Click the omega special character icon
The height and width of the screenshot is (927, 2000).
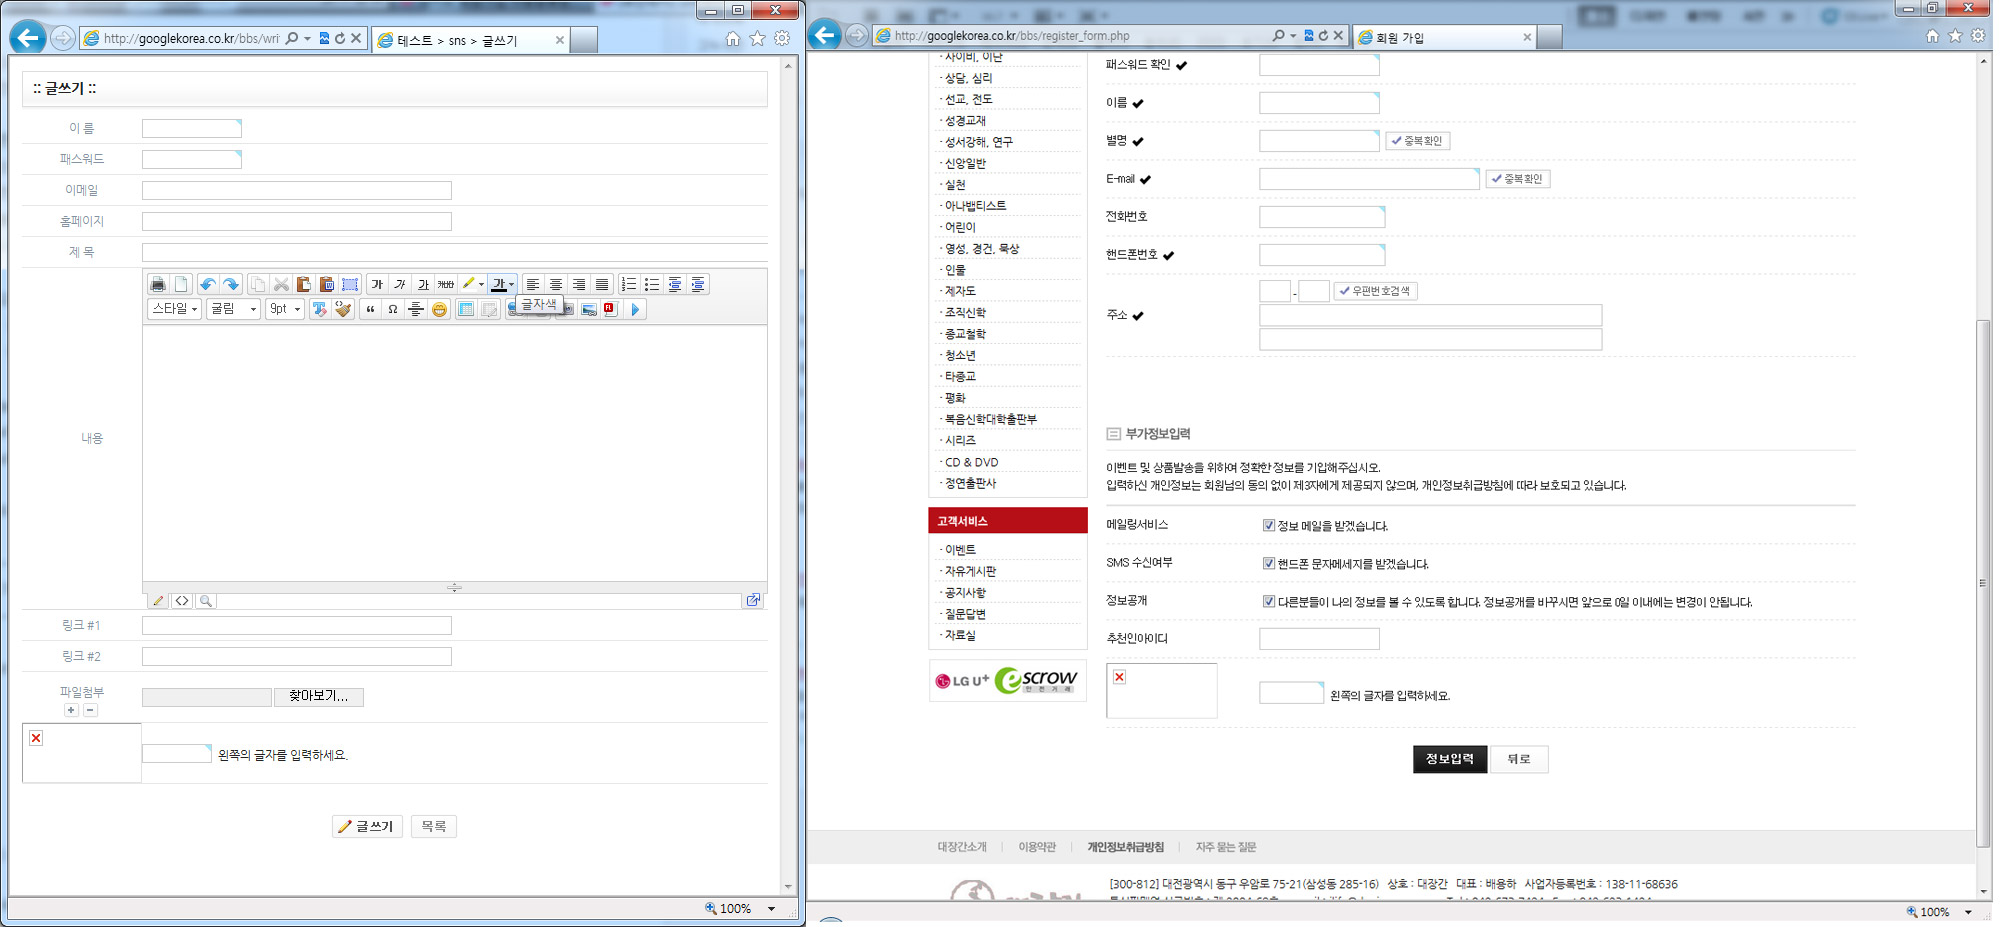pos(393,310)
